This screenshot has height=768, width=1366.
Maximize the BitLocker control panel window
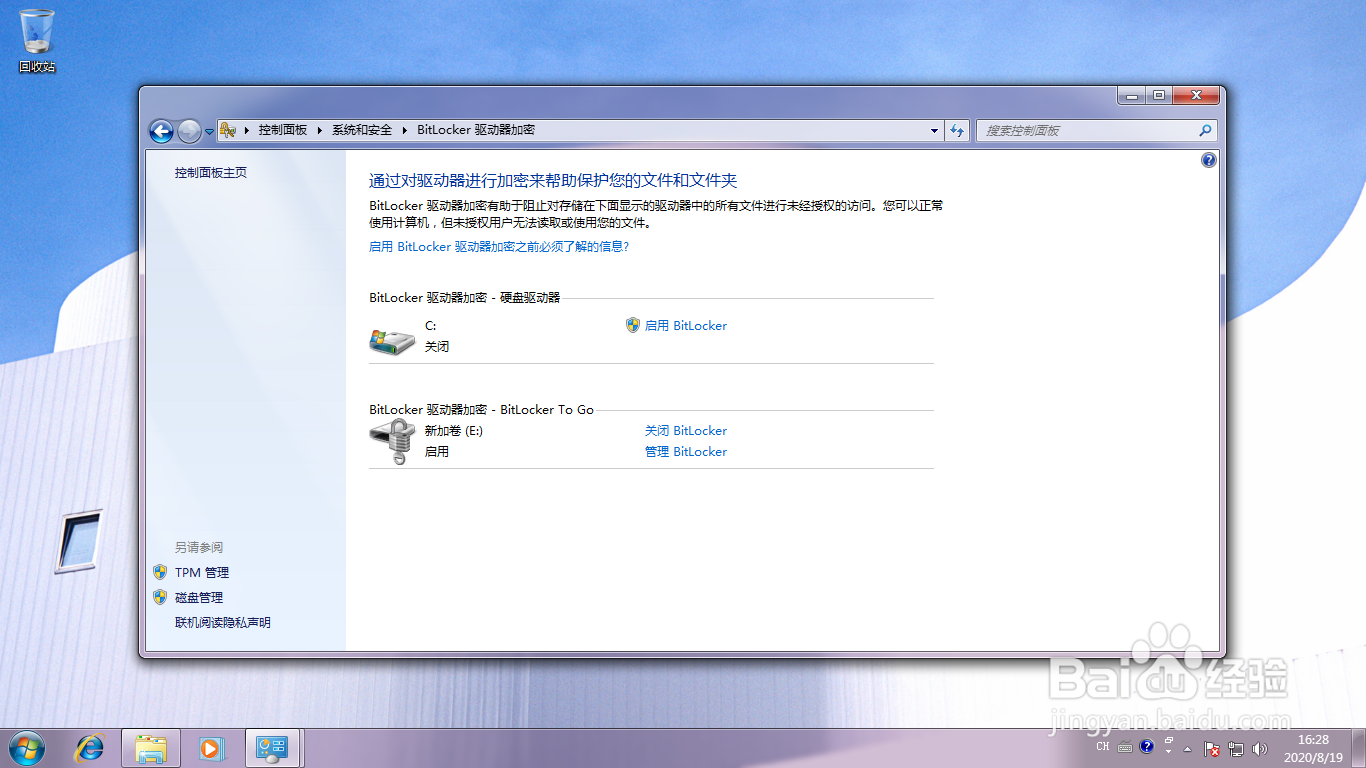1159,96
